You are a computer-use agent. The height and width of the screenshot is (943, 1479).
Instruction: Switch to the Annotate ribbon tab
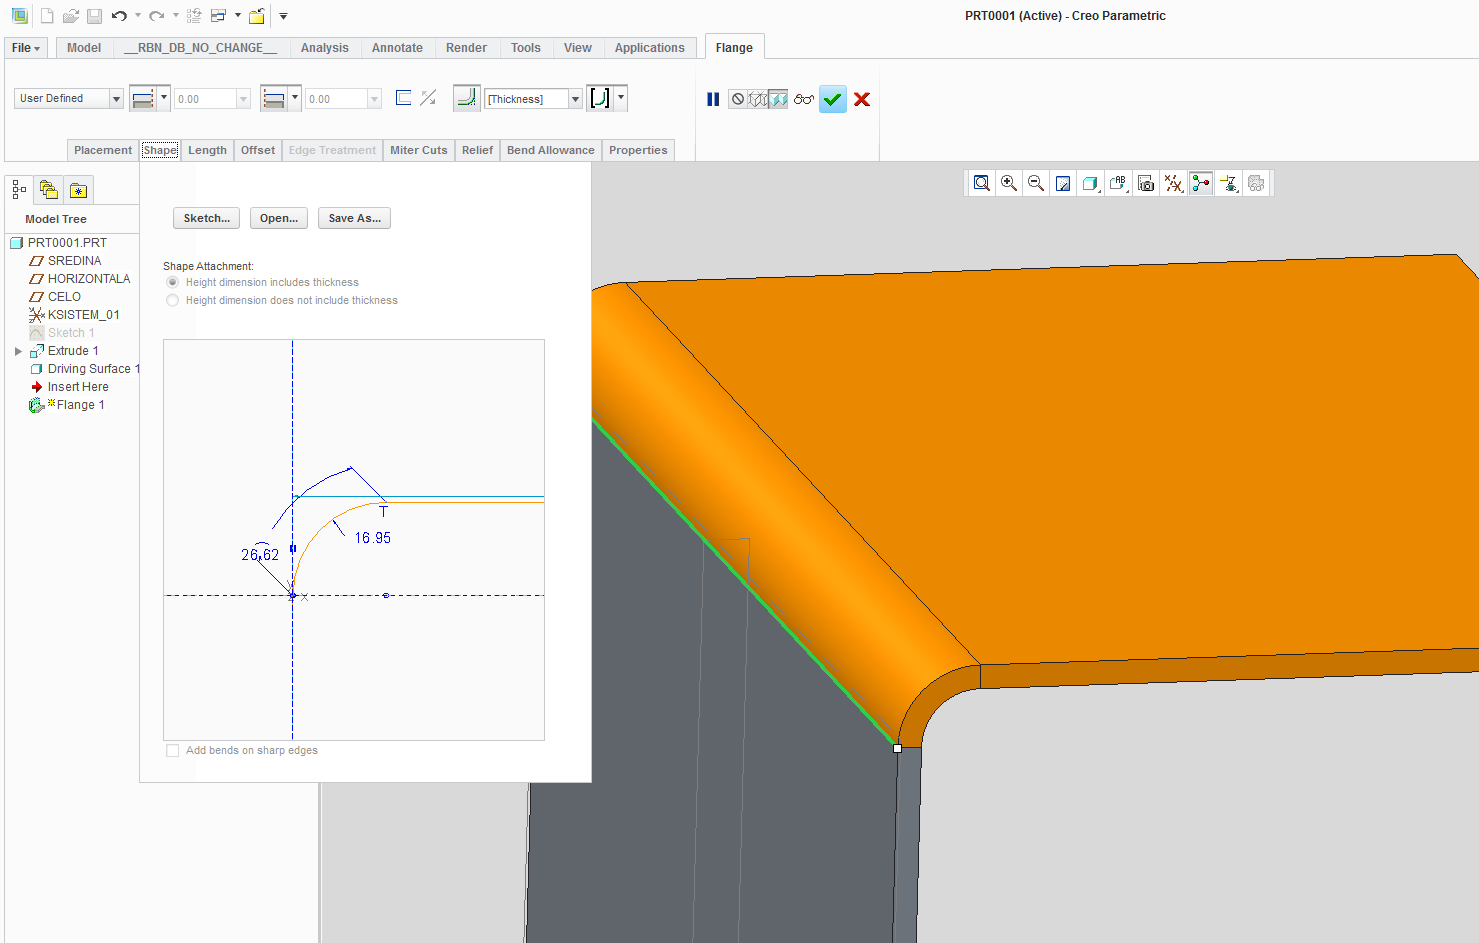coord(397,48)
